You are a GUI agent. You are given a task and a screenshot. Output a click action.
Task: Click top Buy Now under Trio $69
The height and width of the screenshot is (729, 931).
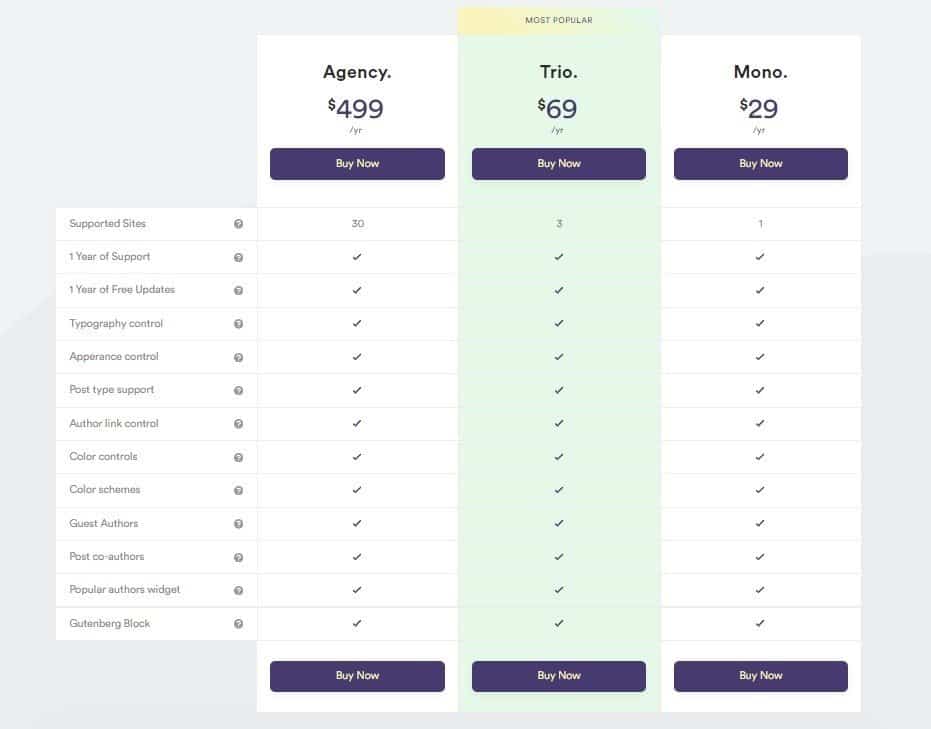[x=559, y=164]
